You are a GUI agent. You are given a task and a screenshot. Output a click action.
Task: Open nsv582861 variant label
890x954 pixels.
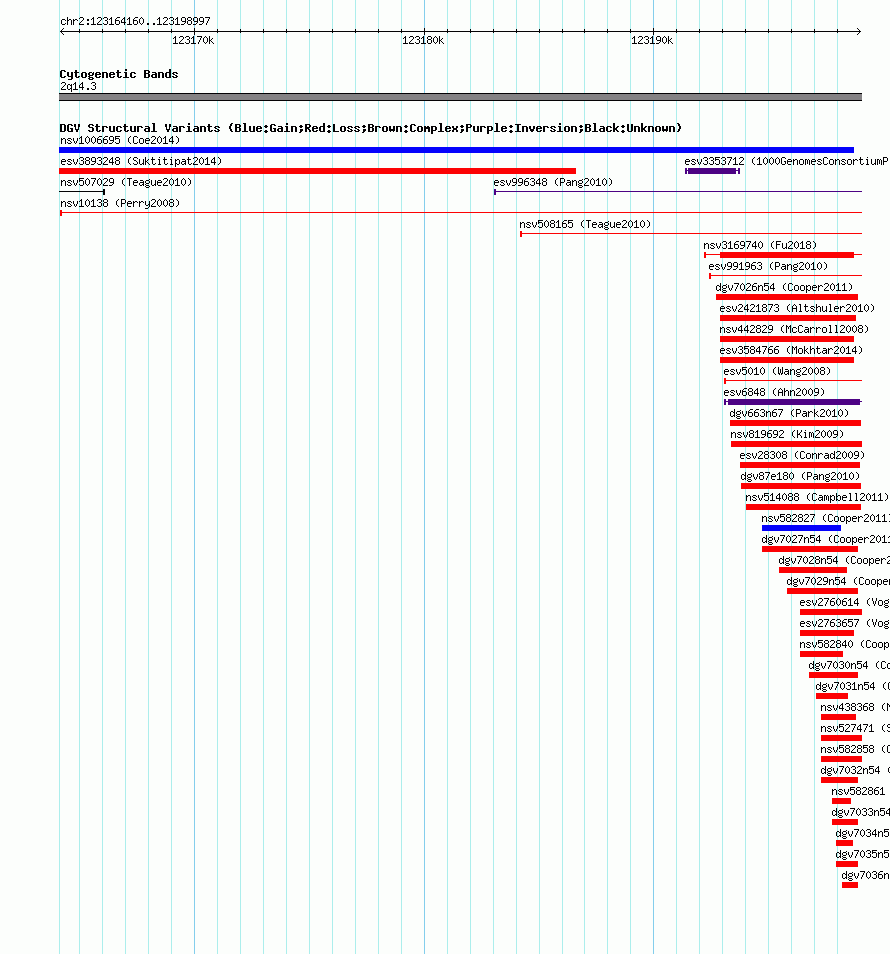858,791
